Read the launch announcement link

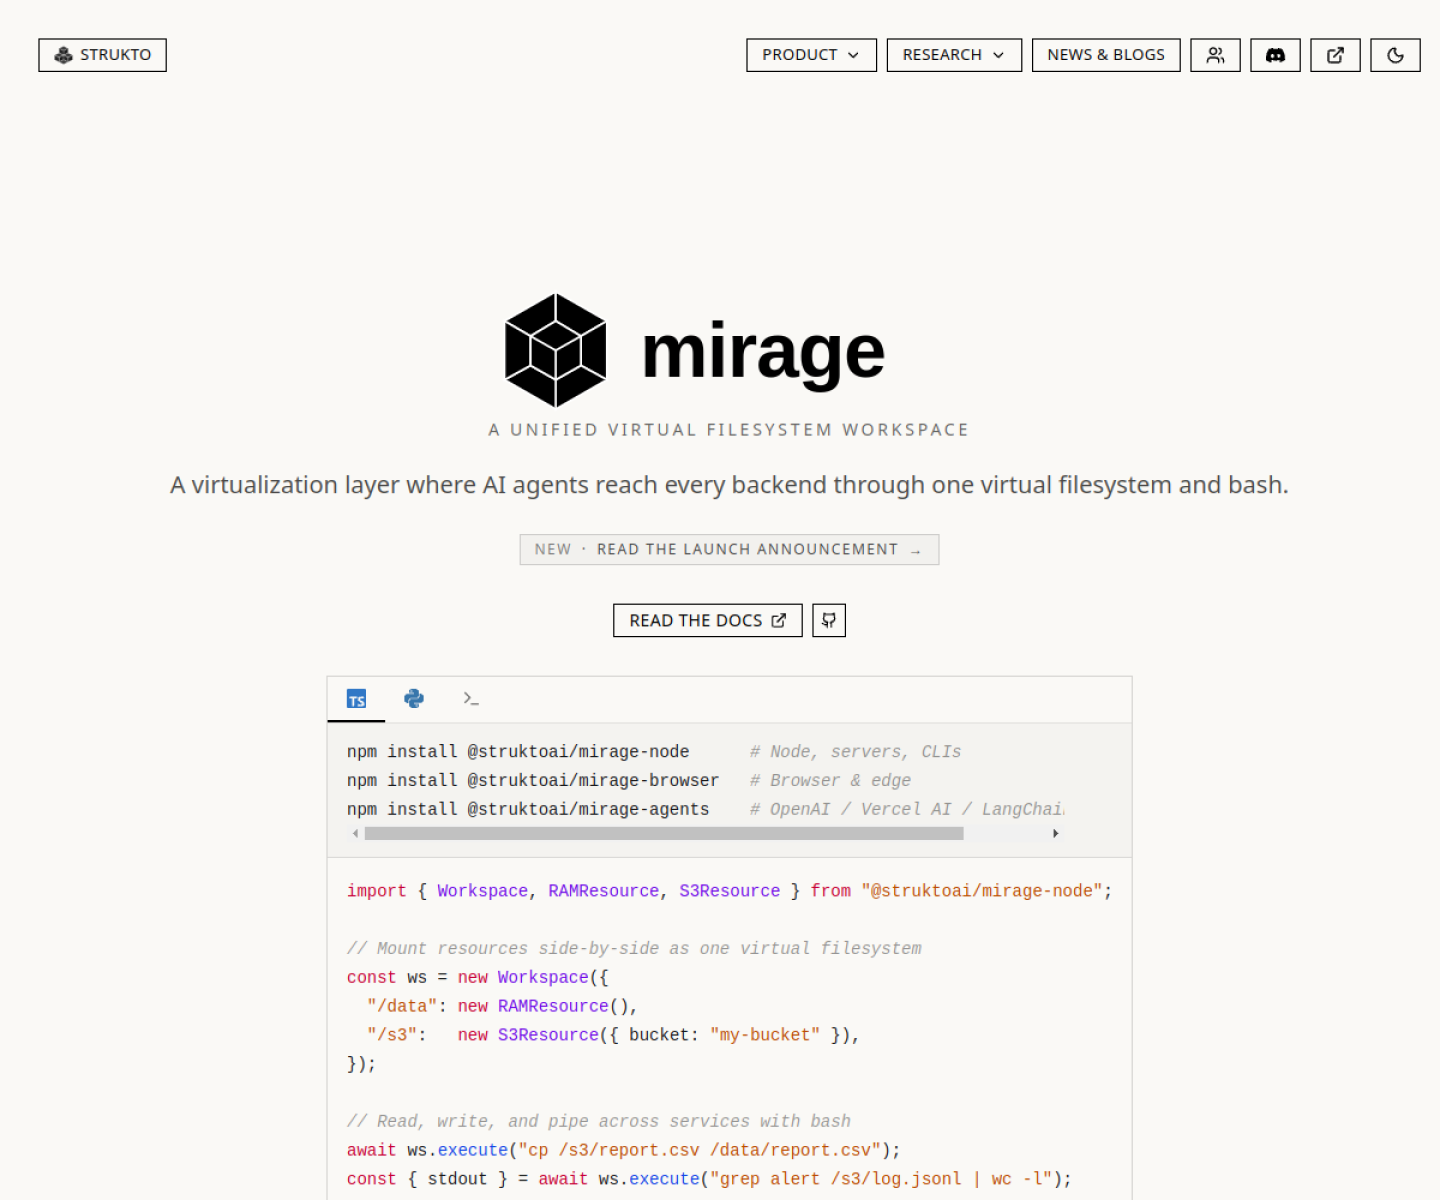click(729, 549)
